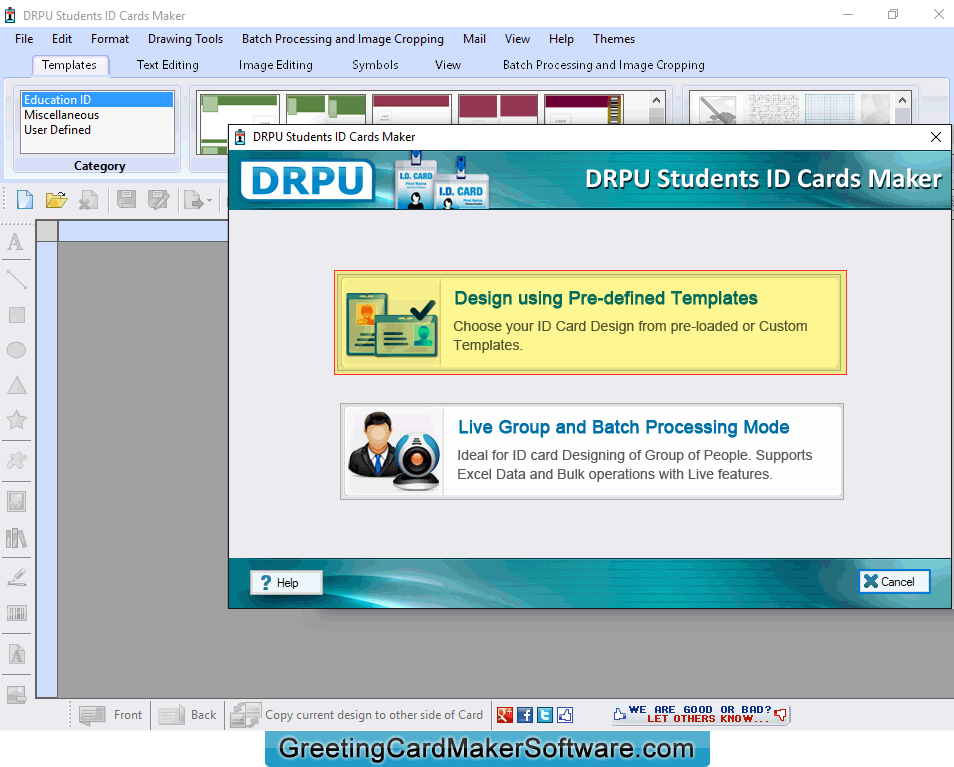This screenshot has height=767, width=954.
Task: Click the Close document icon
Action: click(89, 200)
